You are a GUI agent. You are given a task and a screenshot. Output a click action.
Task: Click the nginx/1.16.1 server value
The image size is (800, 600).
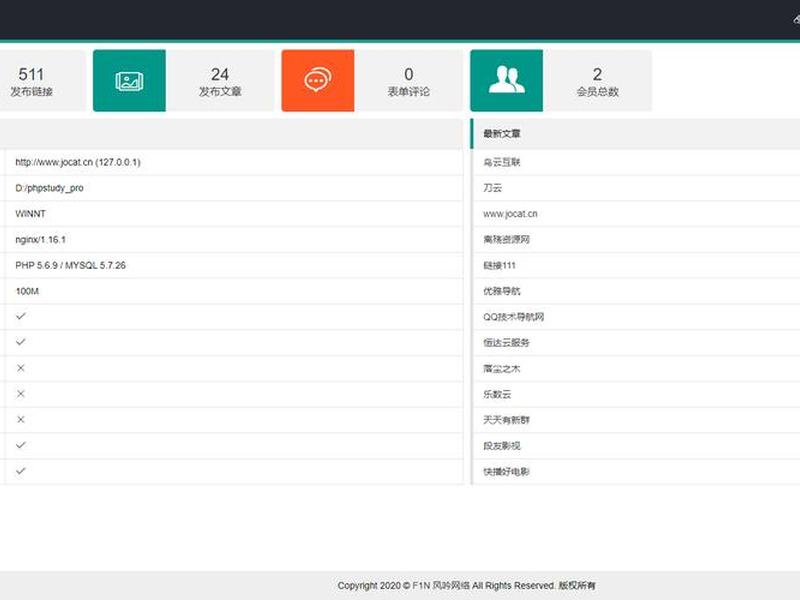pyautogui.click(x=41, y=239)
